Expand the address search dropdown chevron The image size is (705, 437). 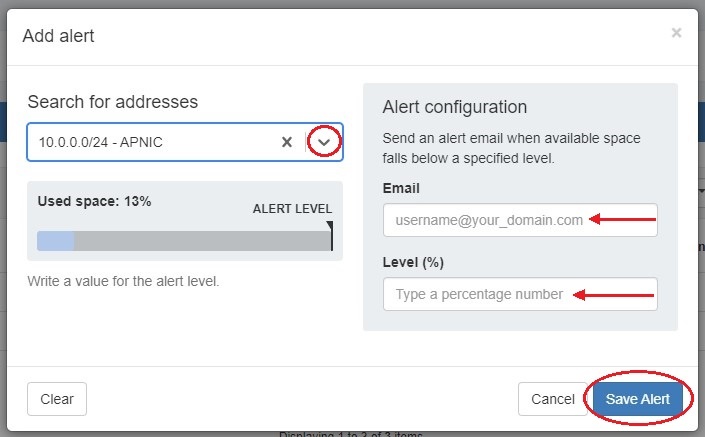tap(324, 142)
